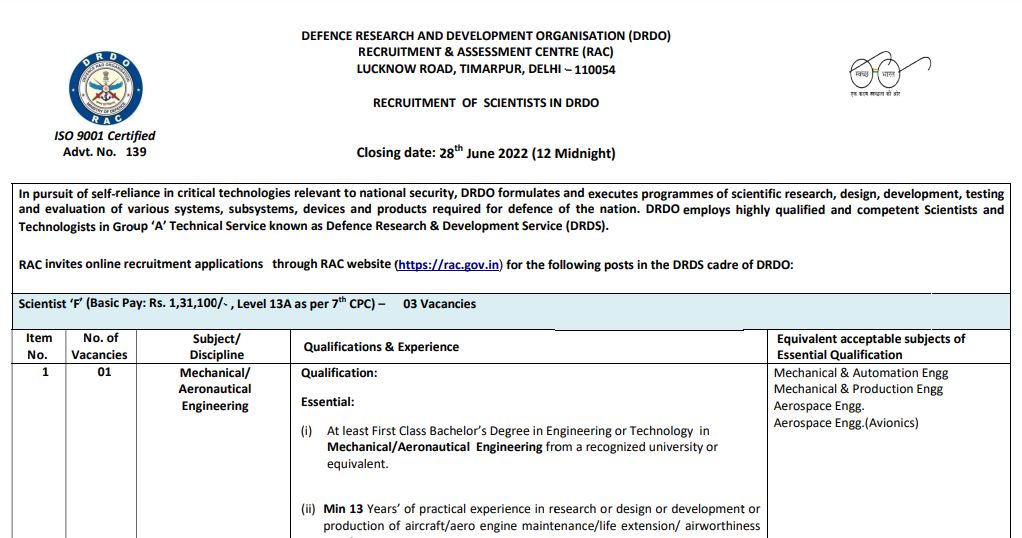Click the Swachh Bharat spectacles logo
This screenshot has width=1022, height=538.
click(x=890, y=74)
